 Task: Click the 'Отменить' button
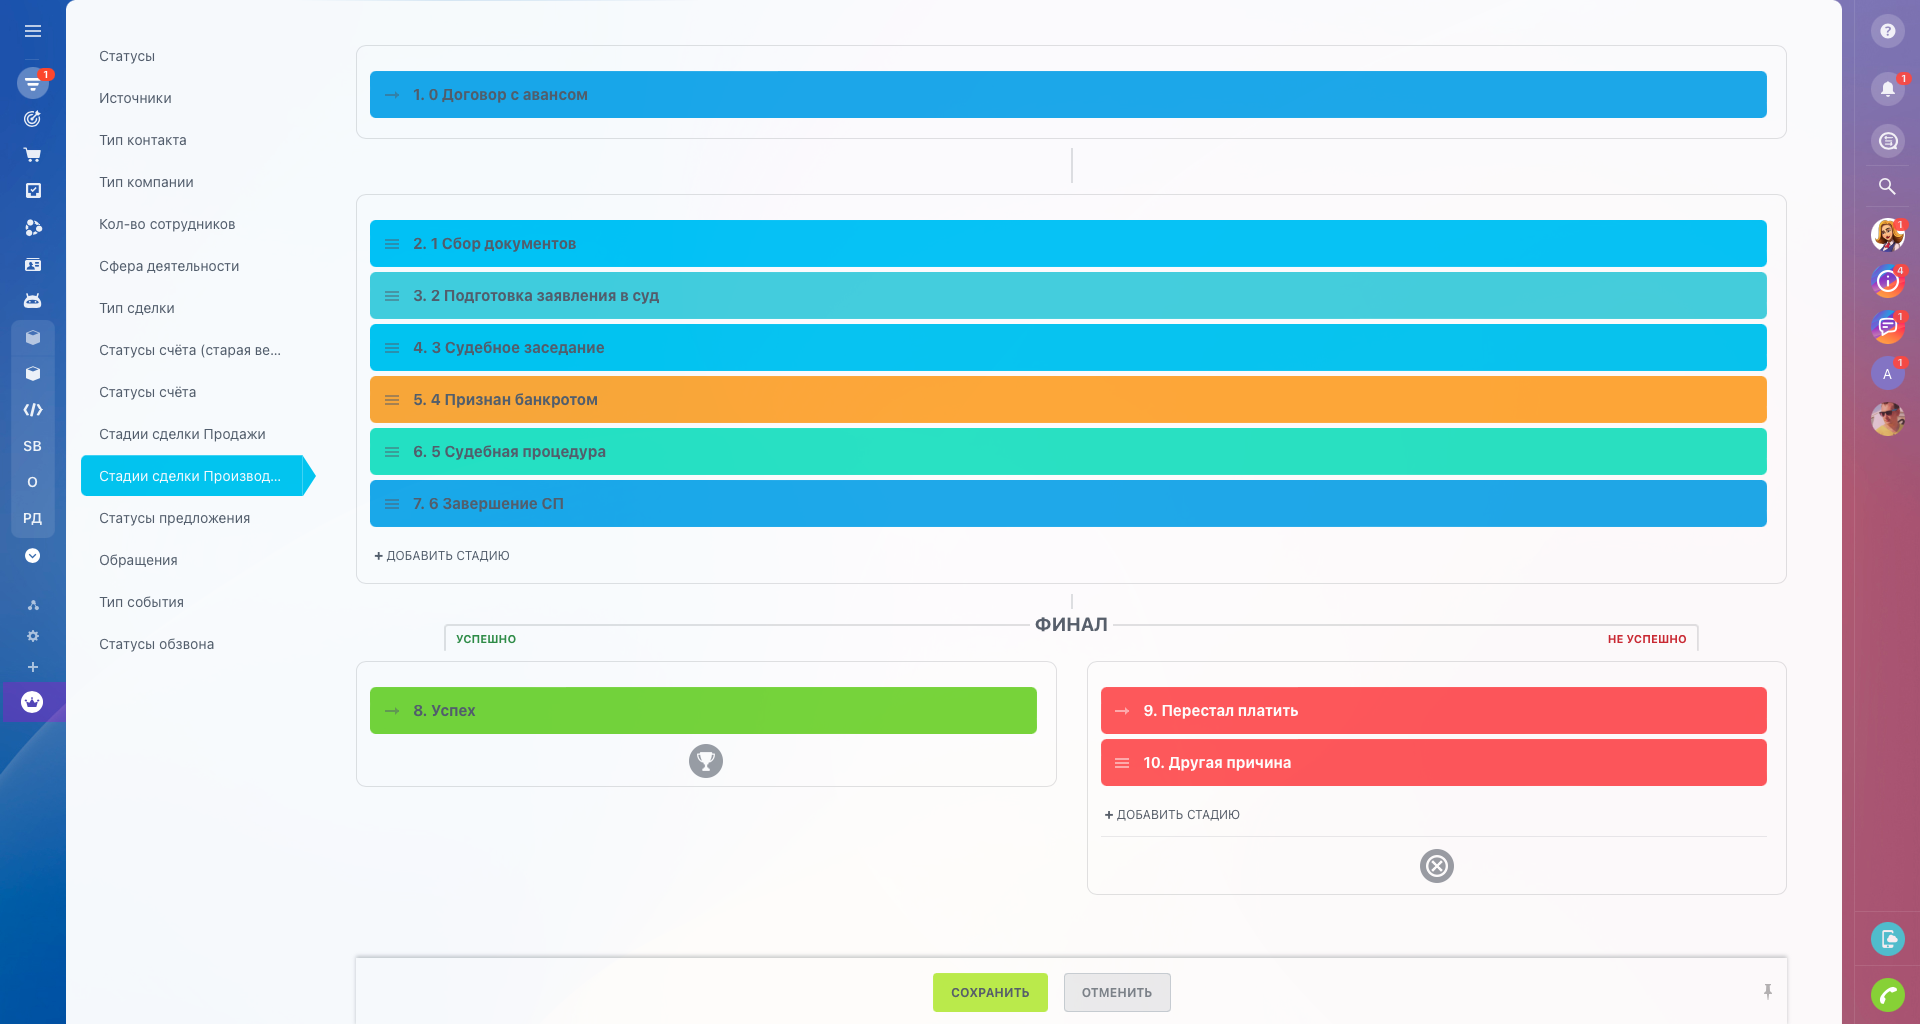point(1117,992)
